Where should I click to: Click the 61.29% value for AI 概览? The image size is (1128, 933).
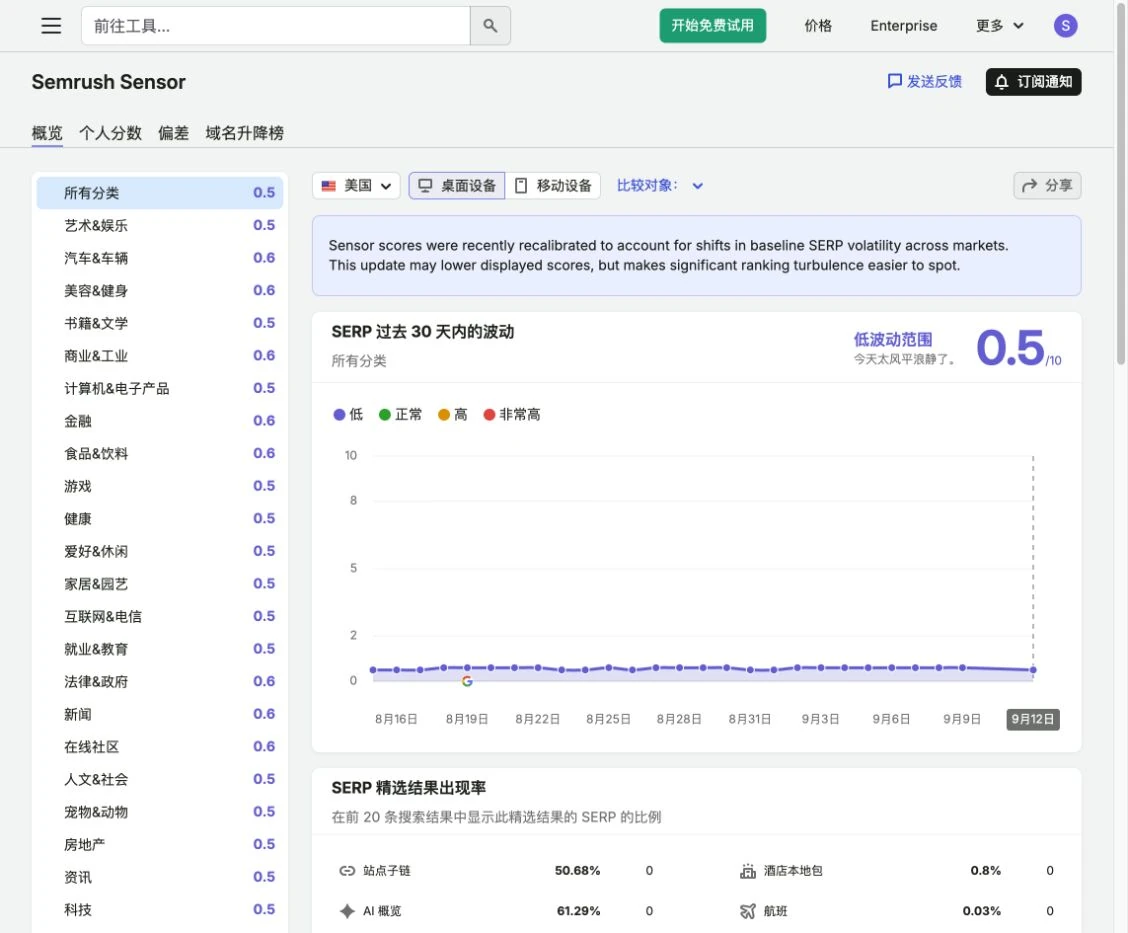(x=578, y=911)
